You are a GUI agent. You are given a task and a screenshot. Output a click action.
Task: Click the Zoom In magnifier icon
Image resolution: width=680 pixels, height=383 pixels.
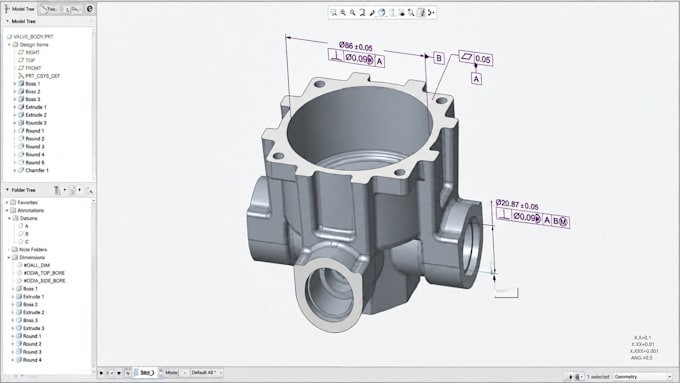[343, 13]
